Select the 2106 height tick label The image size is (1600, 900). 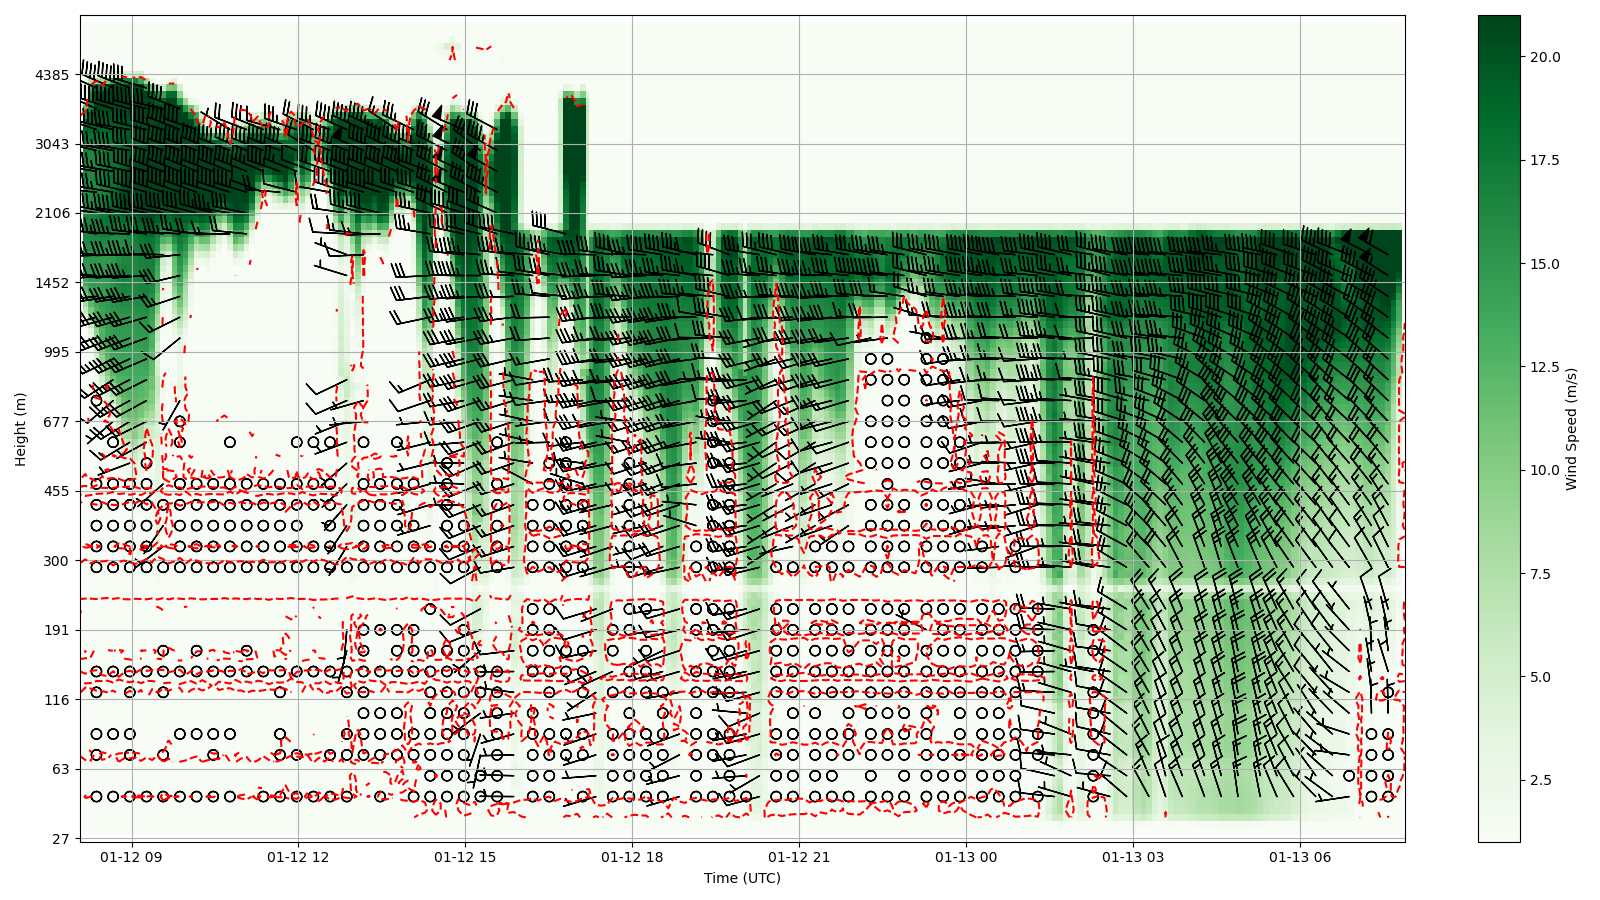click(x=52, y=213)
